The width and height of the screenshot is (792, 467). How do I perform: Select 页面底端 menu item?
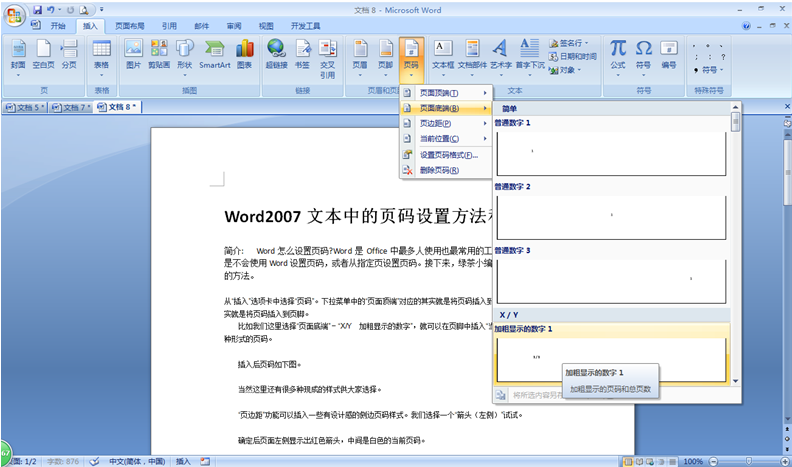coord(446,108)
